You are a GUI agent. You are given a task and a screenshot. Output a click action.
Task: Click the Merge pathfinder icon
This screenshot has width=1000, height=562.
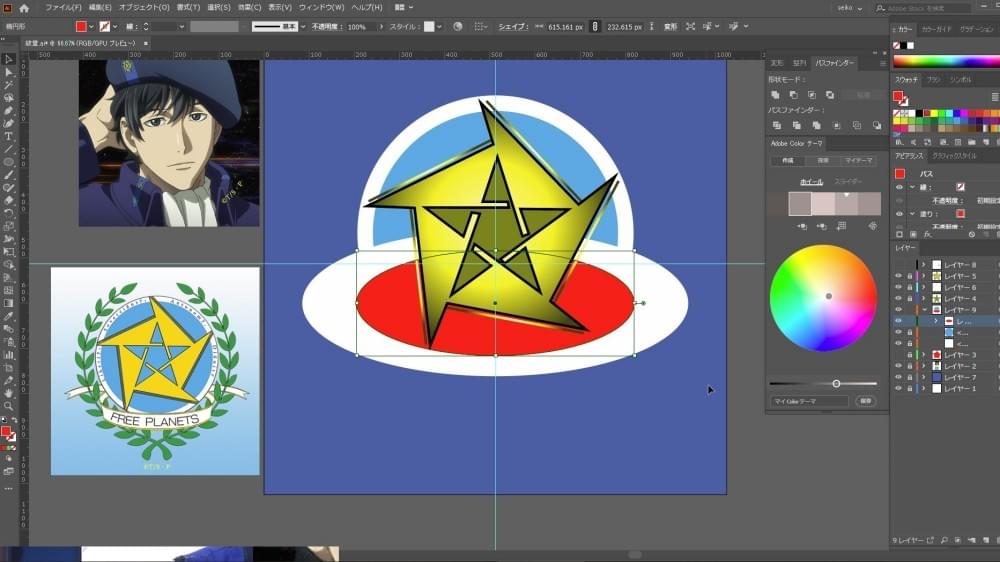pyautogui.click(x=816, y=126)
